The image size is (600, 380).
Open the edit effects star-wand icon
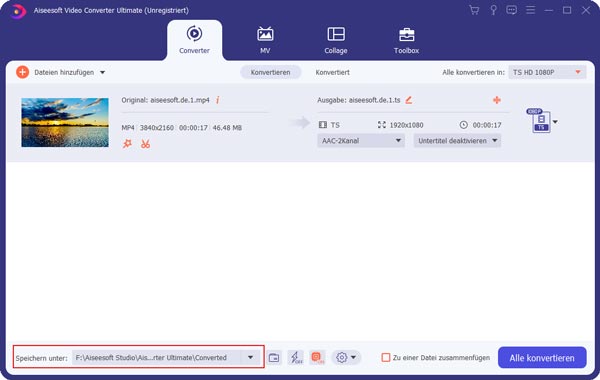click(x=127, y=144)
